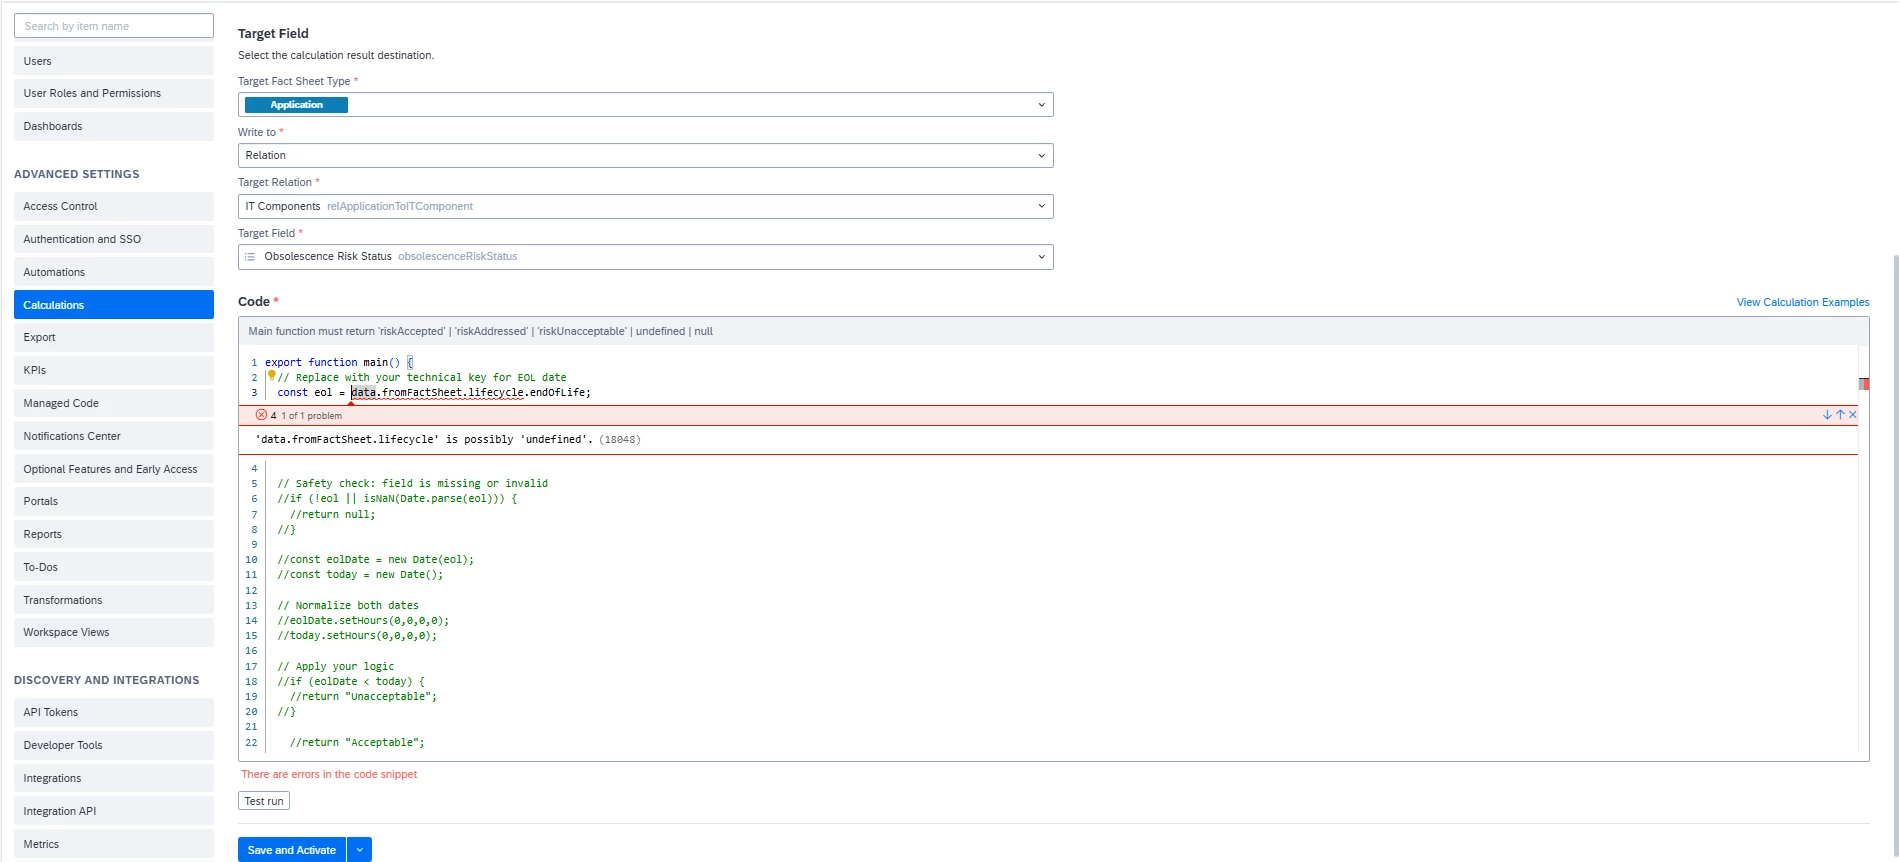Viewport: 1899px width, 862px height.
Task: Click the red error circle icon in problem bar
Action: [x=261, y=415]
